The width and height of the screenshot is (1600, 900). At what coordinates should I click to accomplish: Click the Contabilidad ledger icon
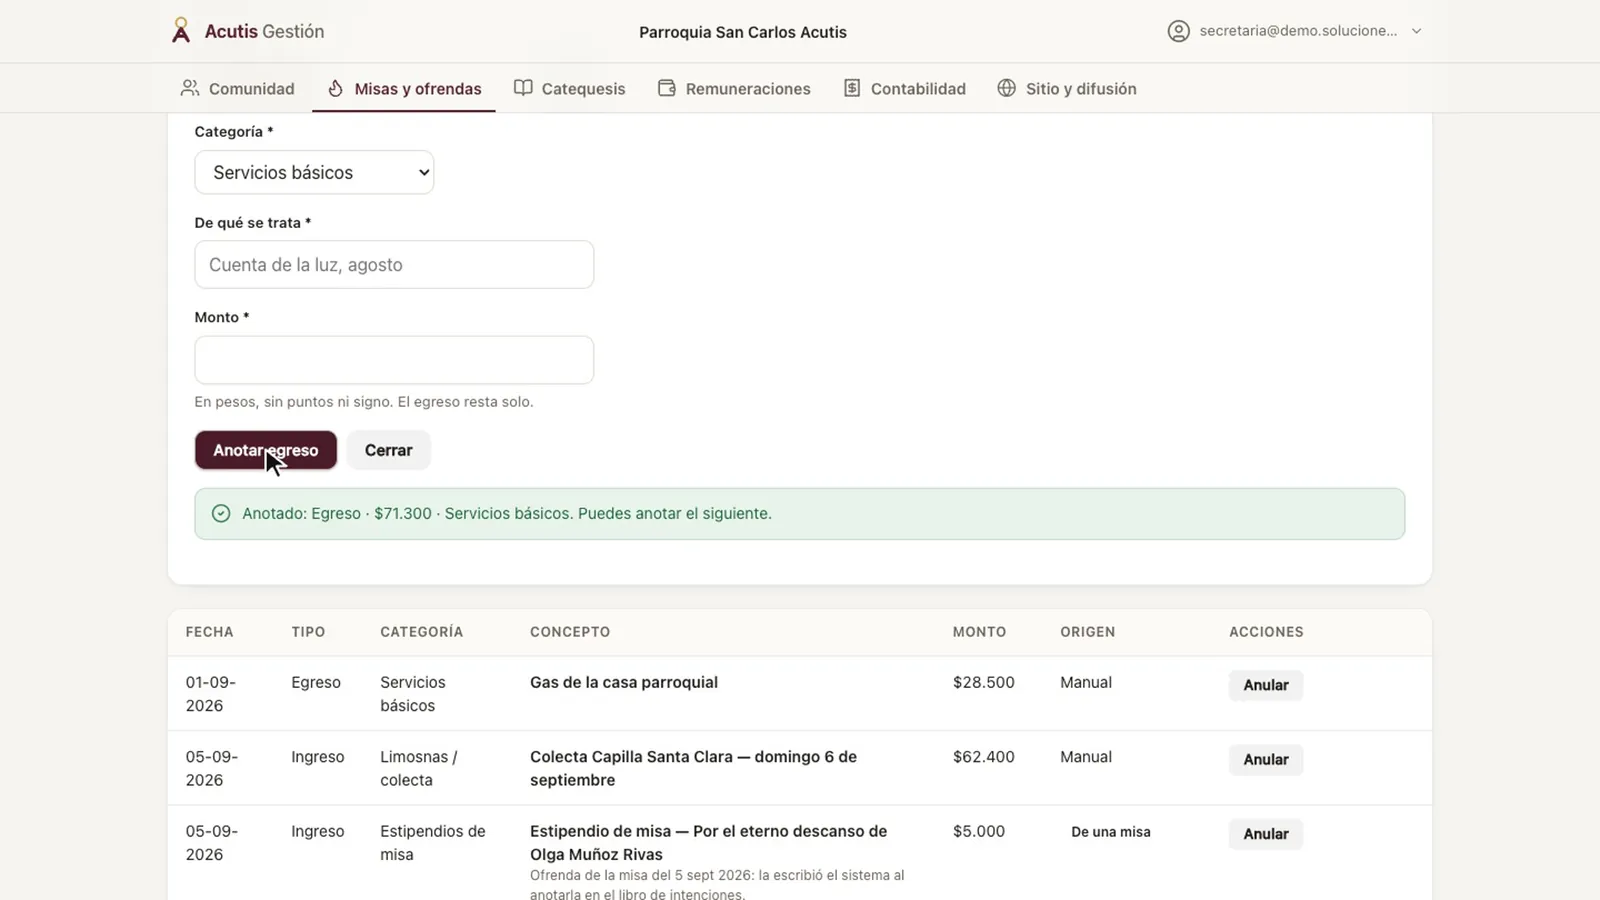[x=852, y=88]
